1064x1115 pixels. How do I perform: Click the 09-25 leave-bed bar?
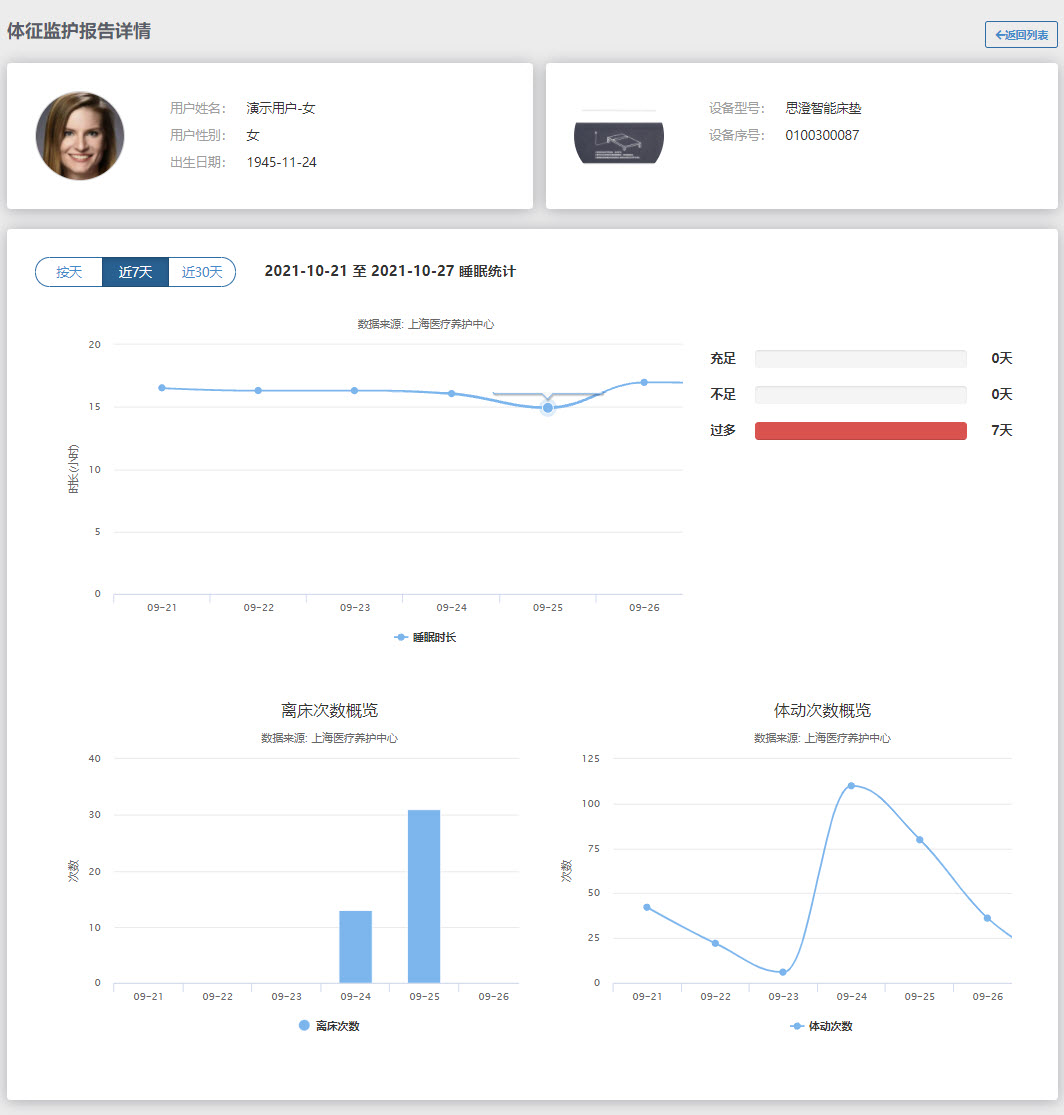[x=424, y=896]
